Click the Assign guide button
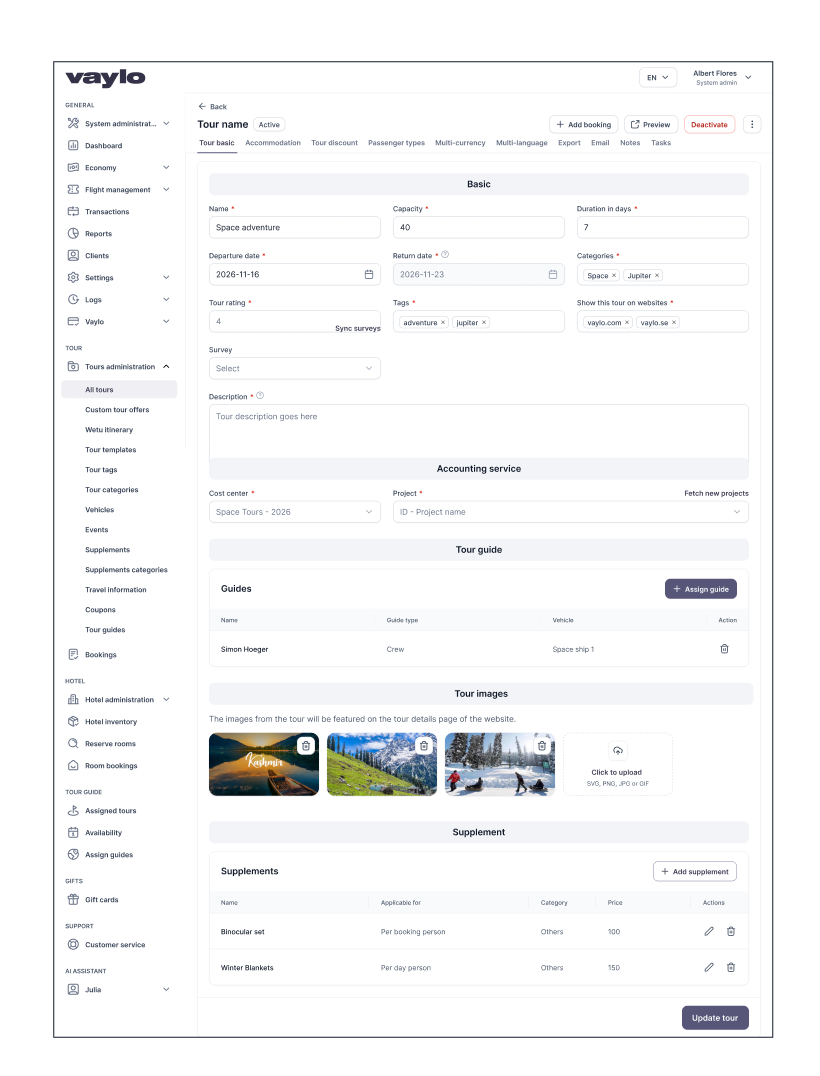Screen dimensions: 820x1076 click(x=700, y=589)
